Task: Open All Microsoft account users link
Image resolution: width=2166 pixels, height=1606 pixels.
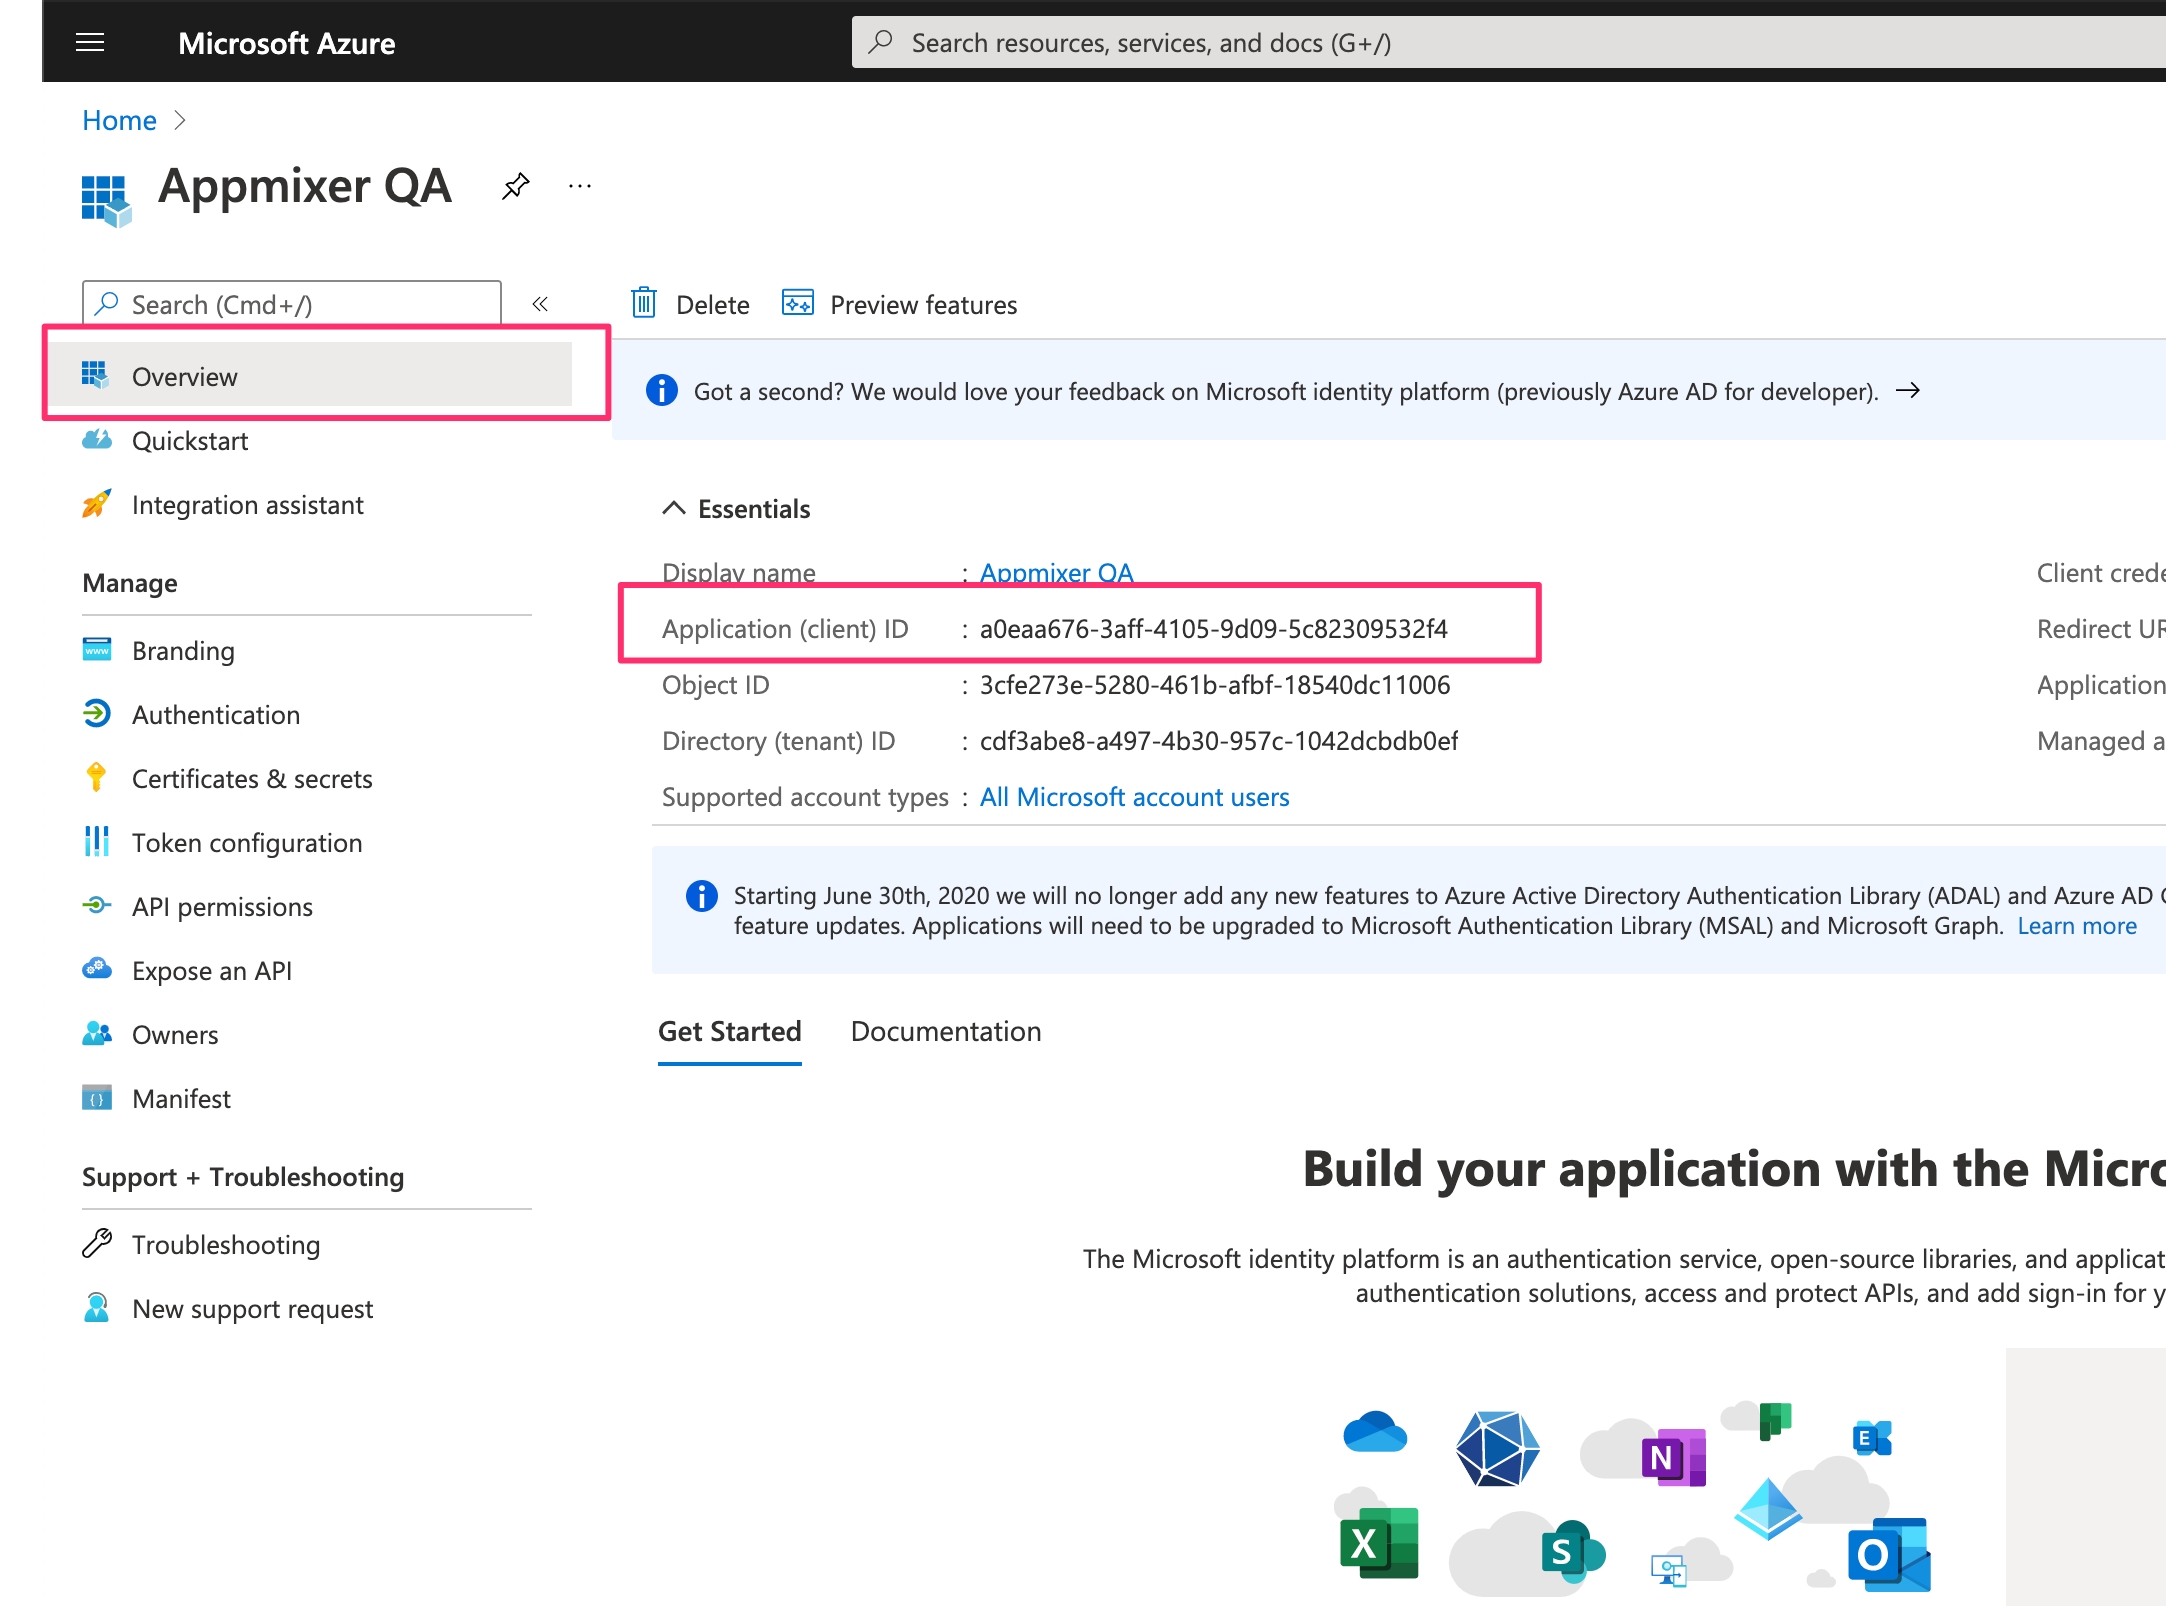Action: [1134, 797]
